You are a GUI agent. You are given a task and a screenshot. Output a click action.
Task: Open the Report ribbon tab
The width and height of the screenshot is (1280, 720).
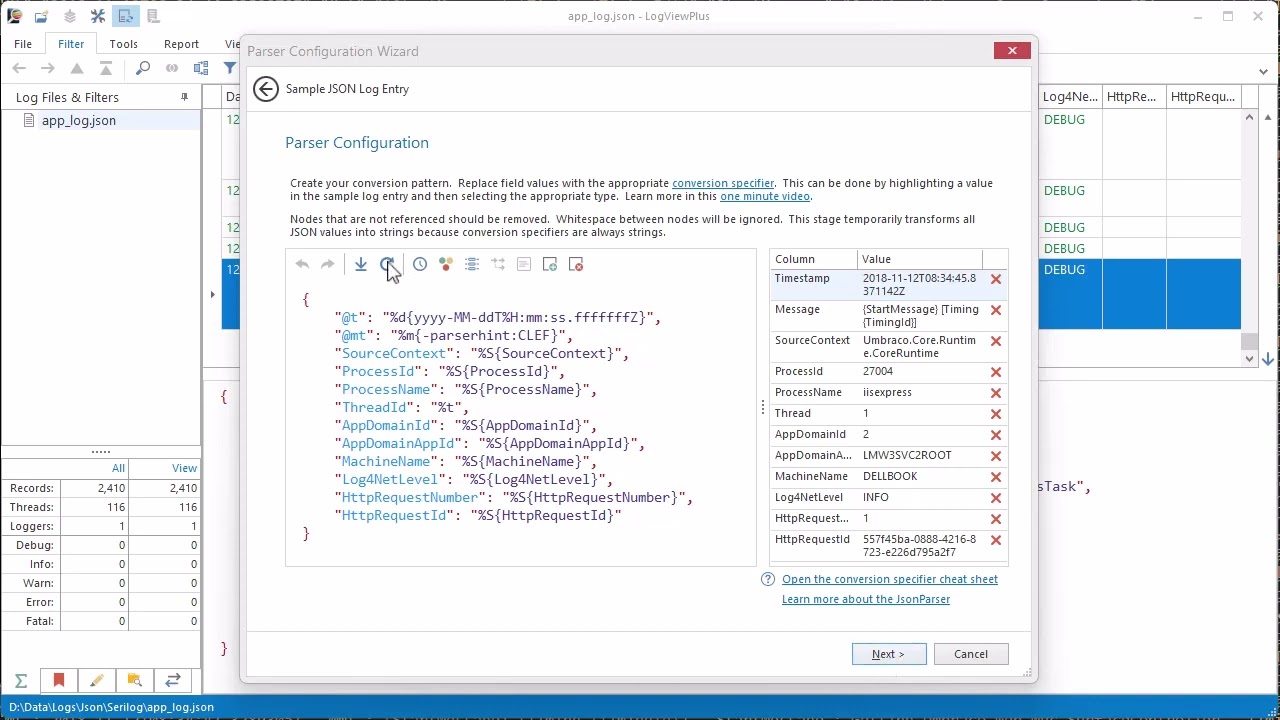point(181,44)
